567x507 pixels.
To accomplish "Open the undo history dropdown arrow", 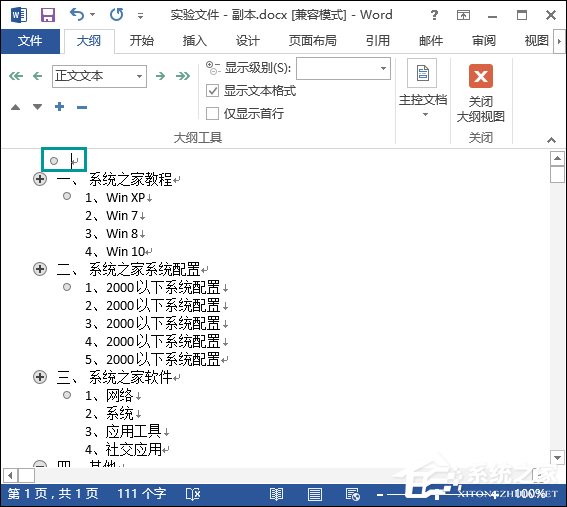I will pyautogui.click(x=93, y=15).
